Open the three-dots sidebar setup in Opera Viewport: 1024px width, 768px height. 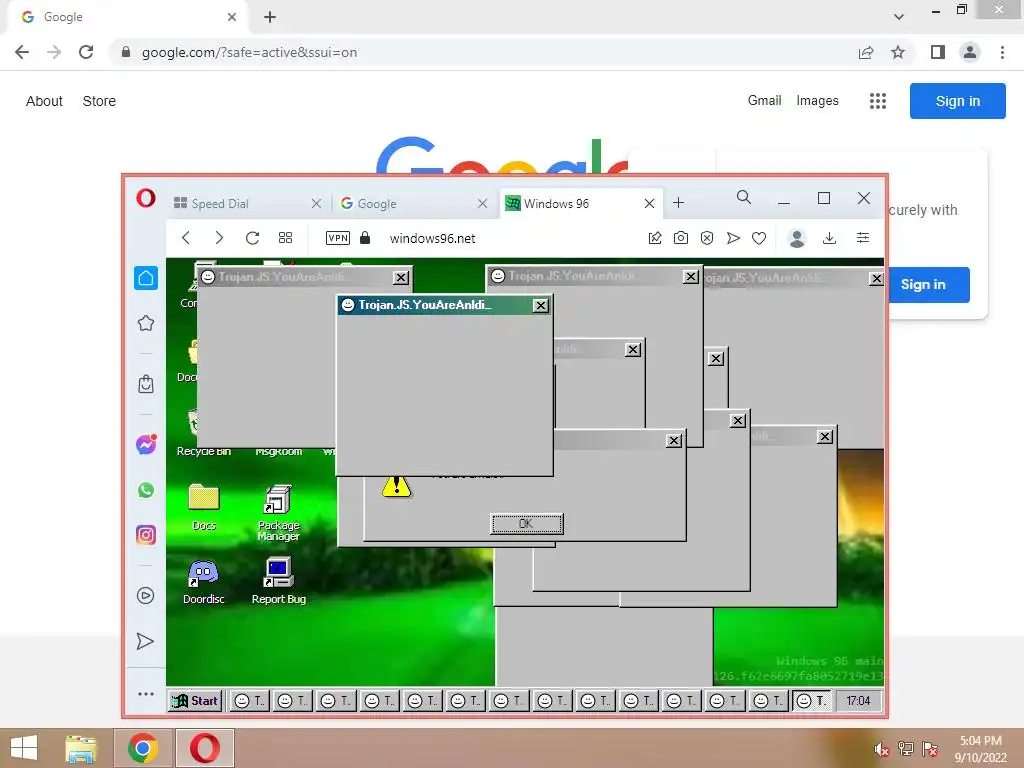146,694
